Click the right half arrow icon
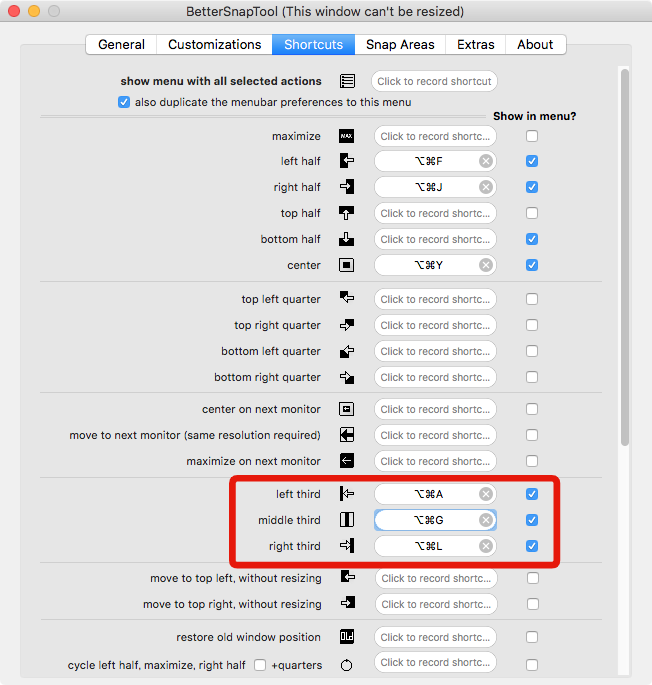The height and width of the screenshot is (685, 652). coord(347,187)
